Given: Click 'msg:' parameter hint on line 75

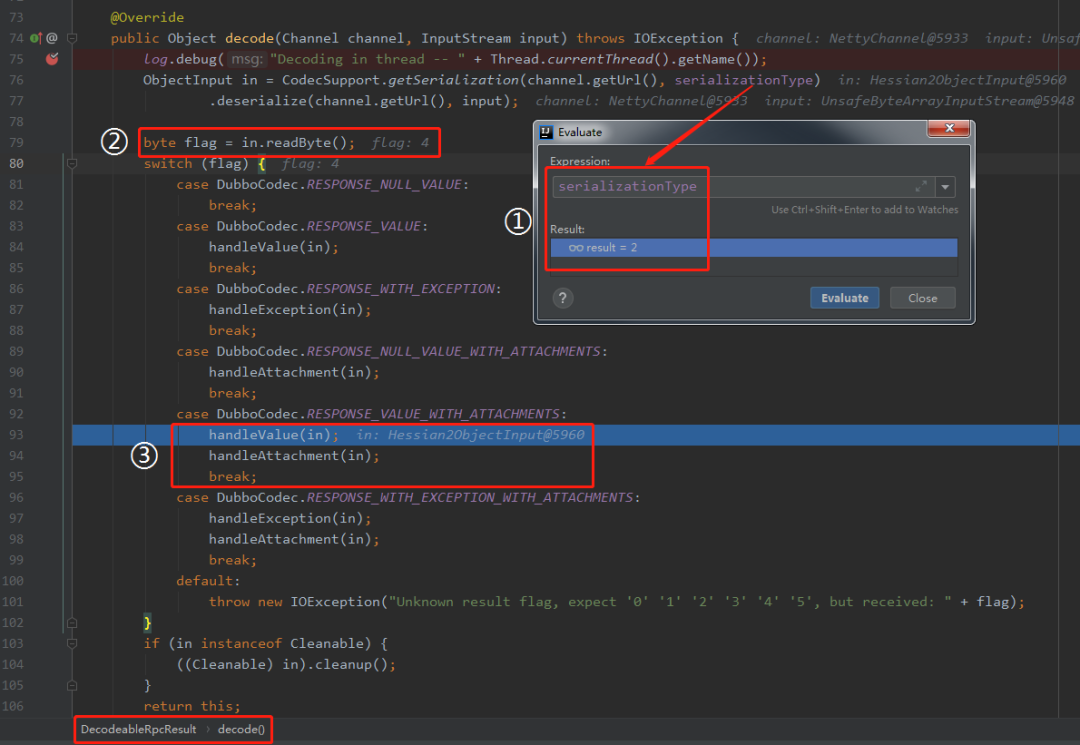Looking at the screenshot, I should [246, 59].
